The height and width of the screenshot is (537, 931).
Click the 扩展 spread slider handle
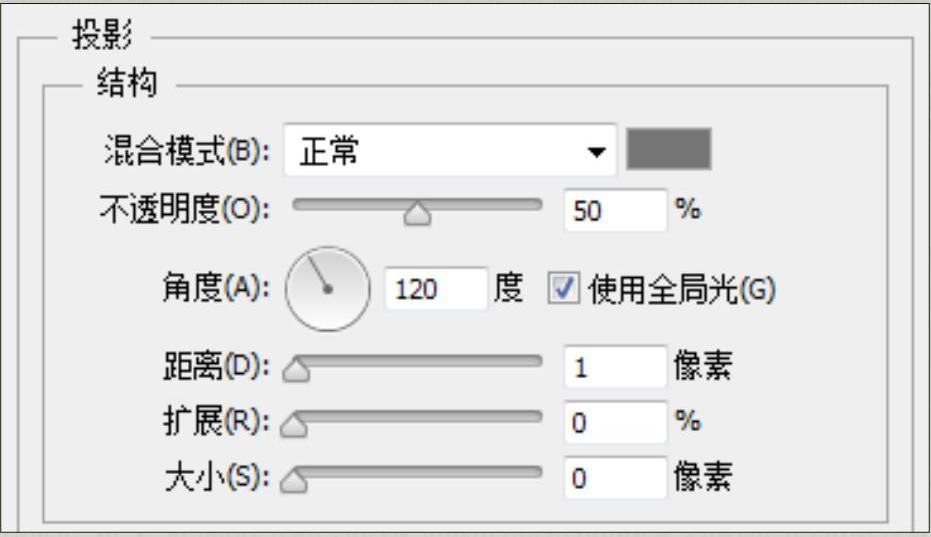pyautogui.click(x=296, y=428)
